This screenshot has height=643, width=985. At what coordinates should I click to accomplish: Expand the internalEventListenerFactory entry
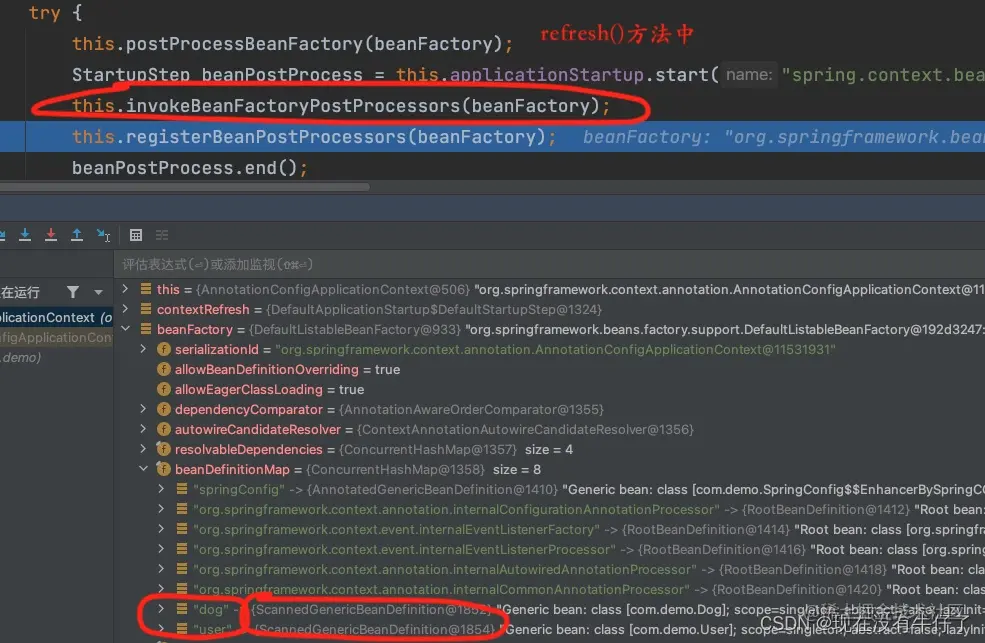pyautogui.click(x=161, y=529)
